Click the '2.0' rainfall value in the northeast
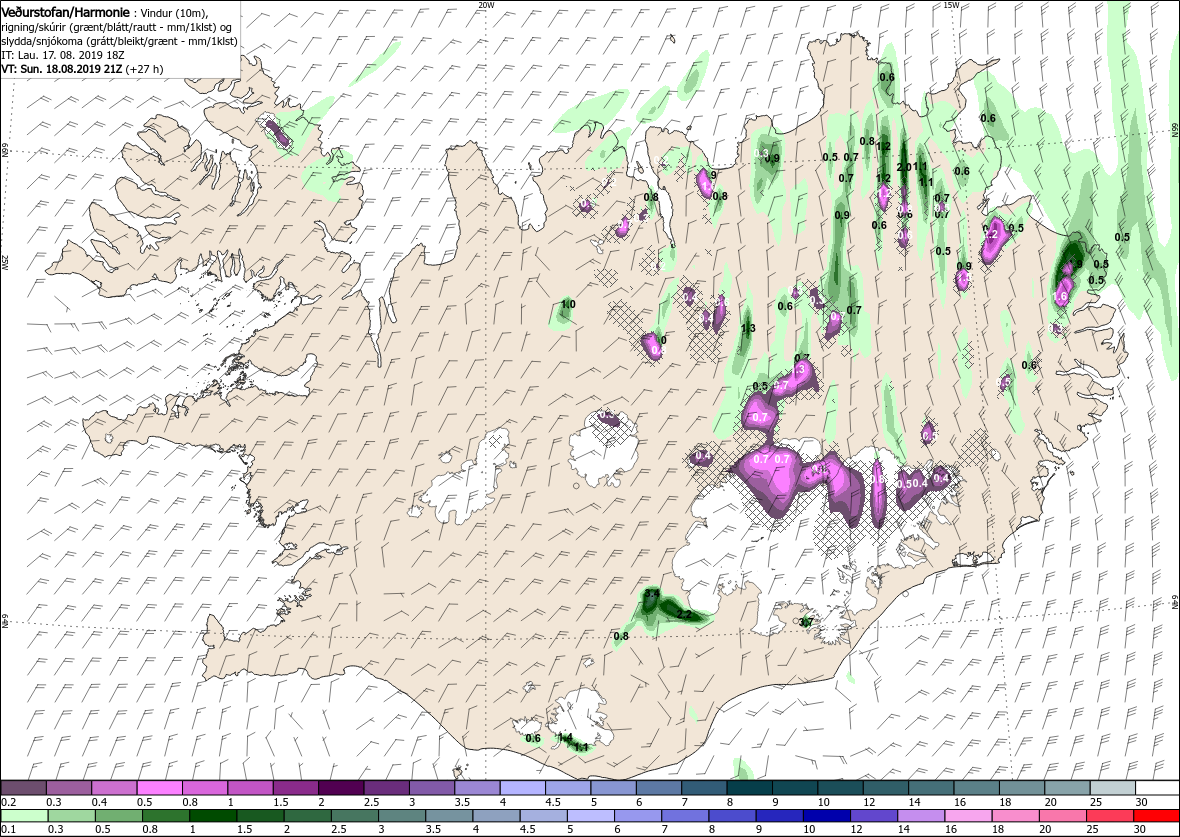 click(905, 167)
